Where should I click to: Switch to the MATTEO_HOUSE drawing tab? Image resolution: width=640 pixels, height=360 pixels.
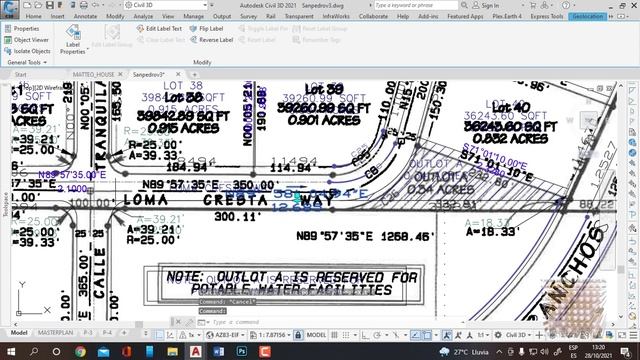point(93,74)
